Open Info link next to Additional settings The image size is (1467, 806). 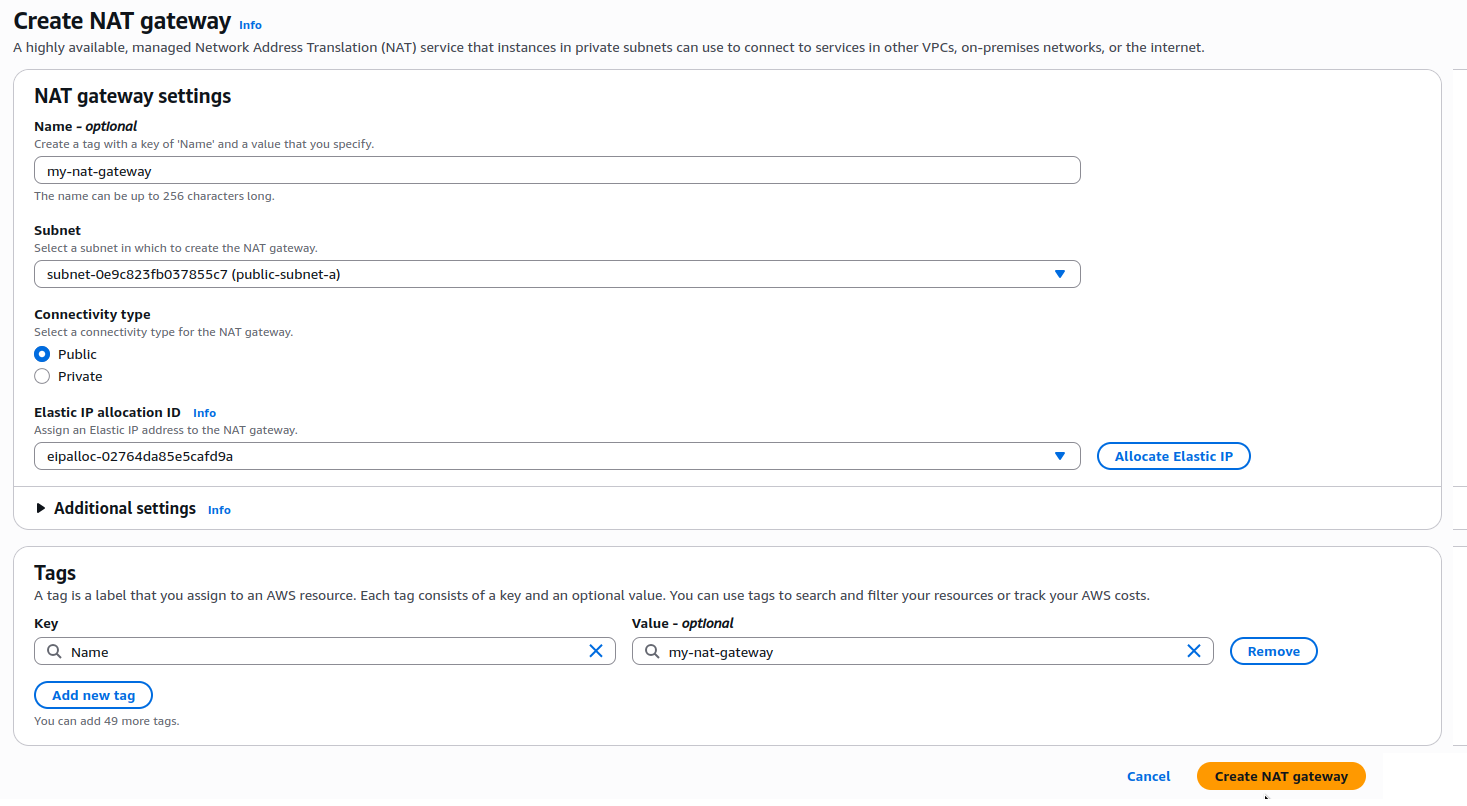[219, 510]
